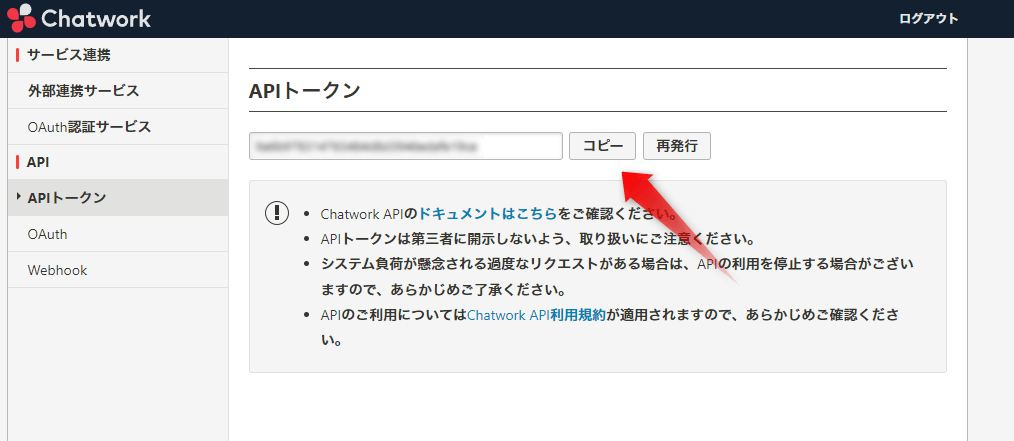
Task: Open Chatwork API利用規約 link
Action: [x=536, y=315]
